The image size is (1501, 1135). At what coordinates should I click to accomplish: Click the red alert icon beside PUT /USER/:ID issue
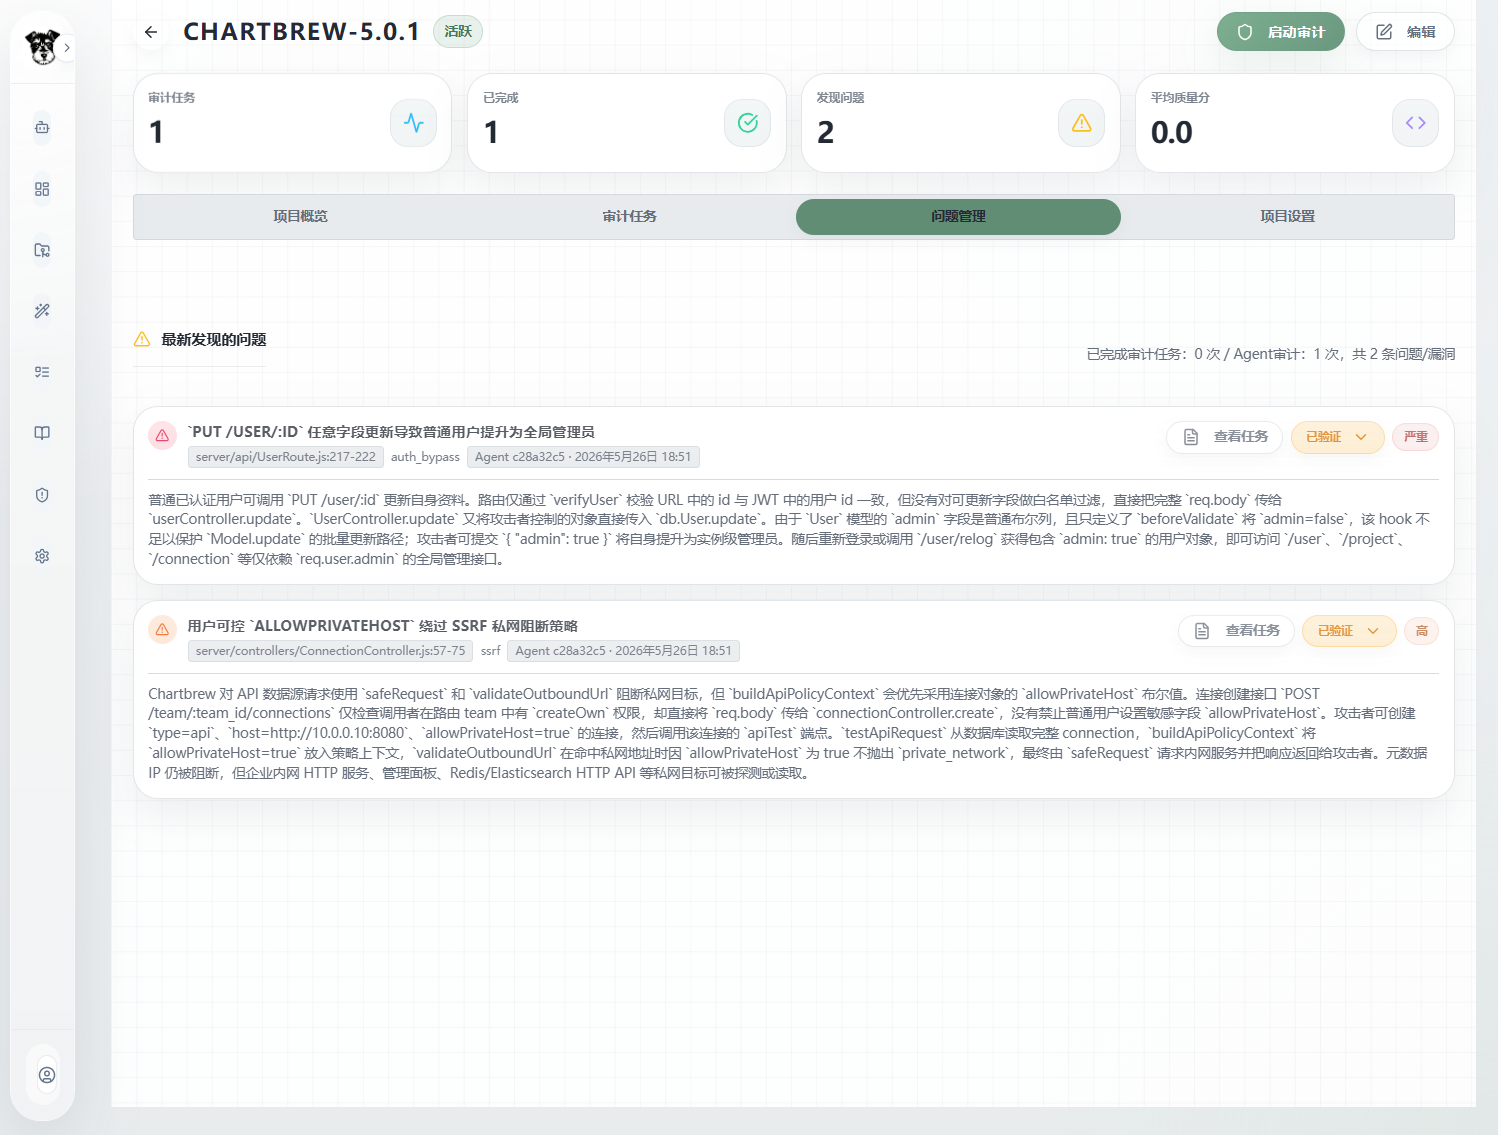(162, 436)
